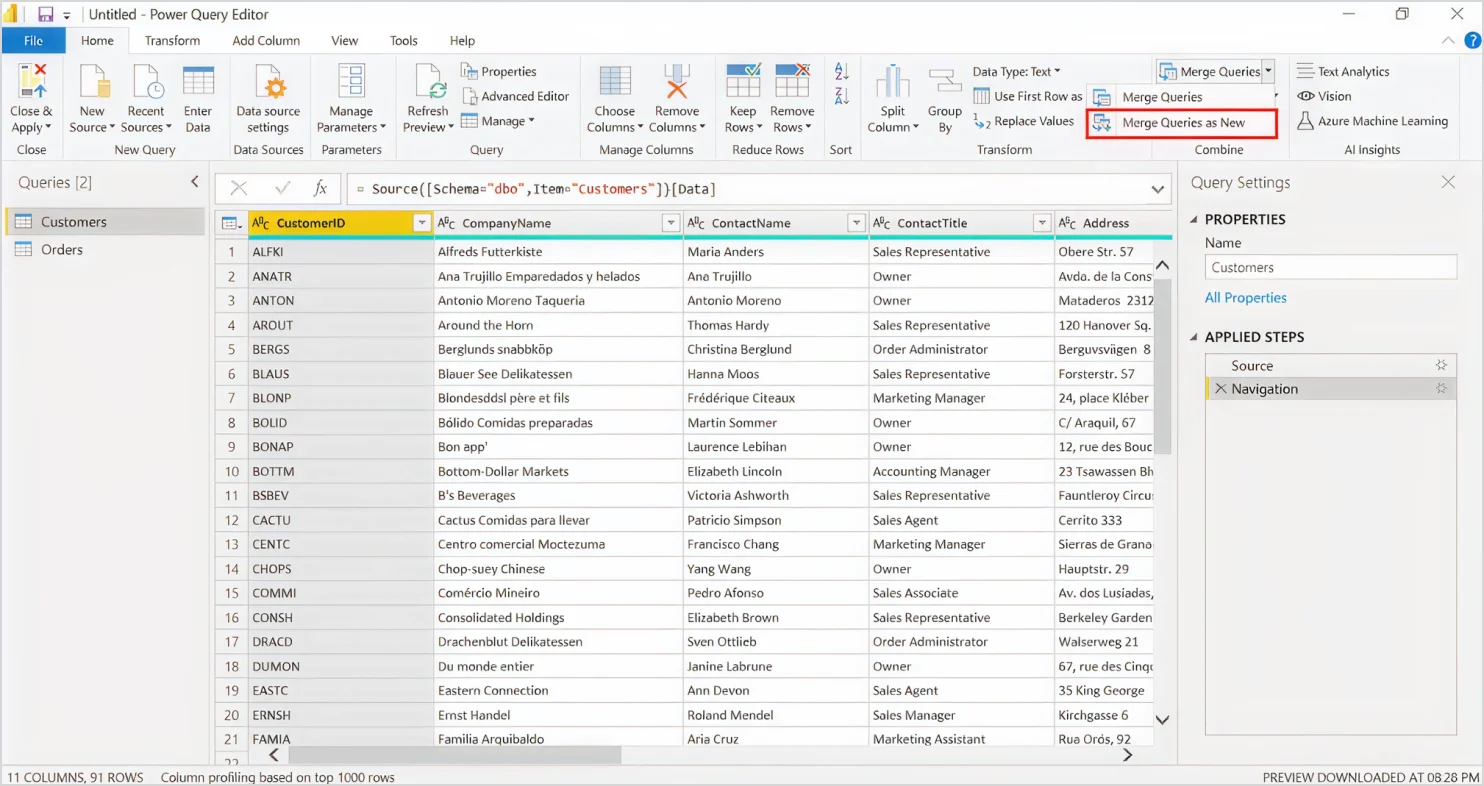Screen dimensions: 1484x786
Task: Choose Merge Queries as New
Action: pyautogui.click(x=1181, y=123)
